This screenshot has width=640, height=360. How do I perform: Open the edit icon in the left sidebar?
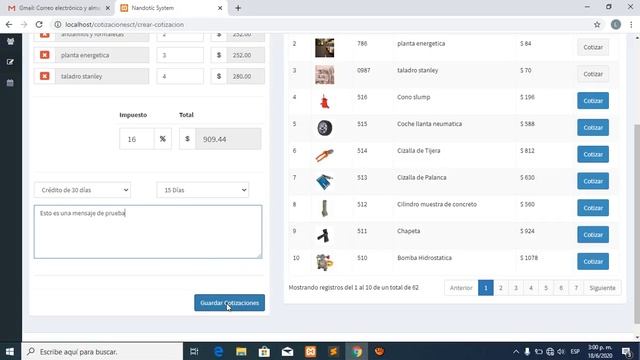pyautogui.click(x=10, y=62)
